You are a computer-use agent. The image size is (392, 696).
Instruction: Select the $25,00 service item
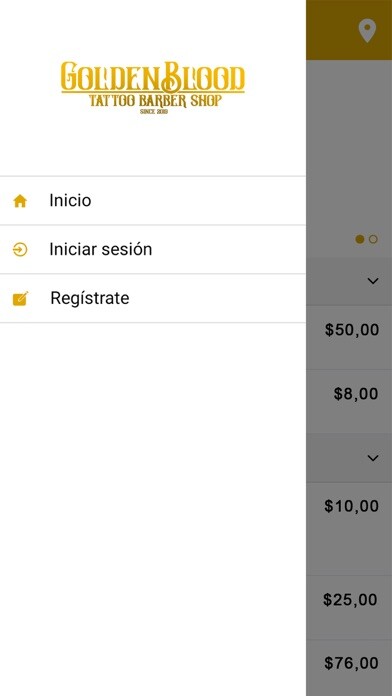(349, 608)
